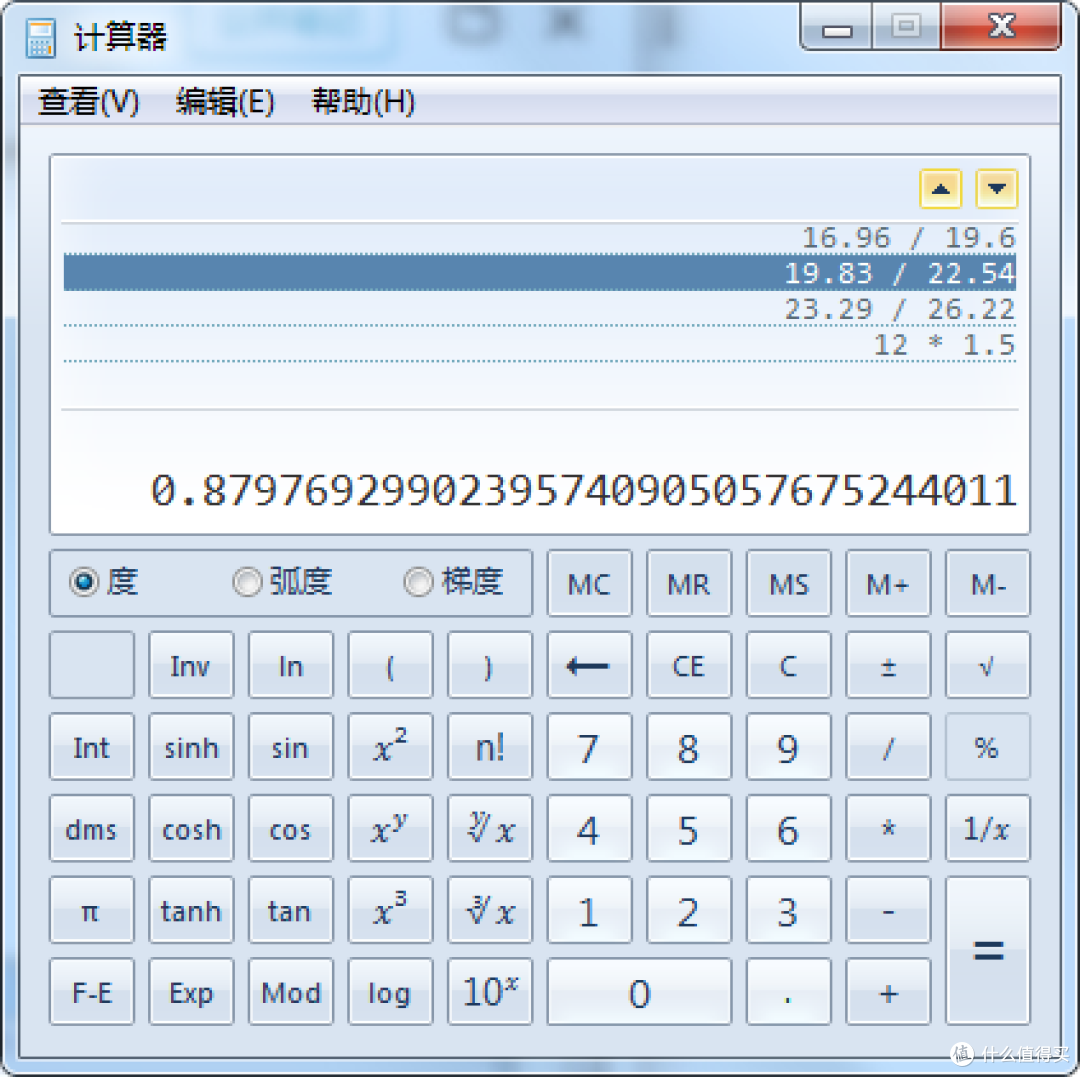This screenshot has width=1080, height=1077.
Task: Click the equals = button
Action: point(988,951)
